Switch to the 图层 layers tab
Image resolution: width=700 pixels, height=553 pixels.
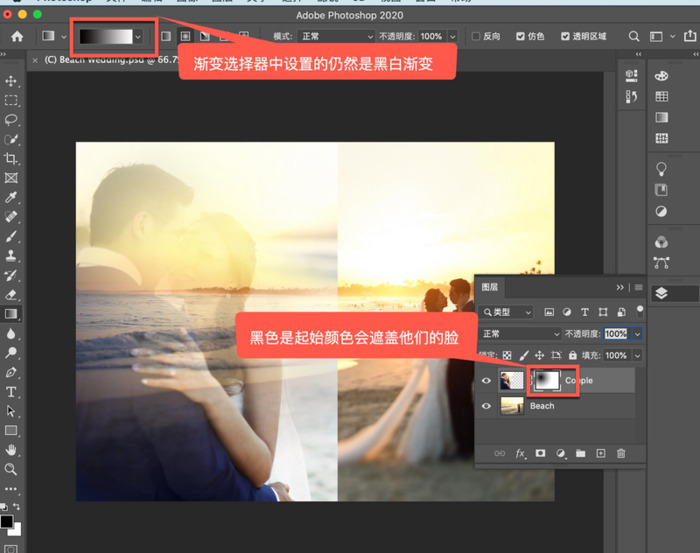[490, 287]
